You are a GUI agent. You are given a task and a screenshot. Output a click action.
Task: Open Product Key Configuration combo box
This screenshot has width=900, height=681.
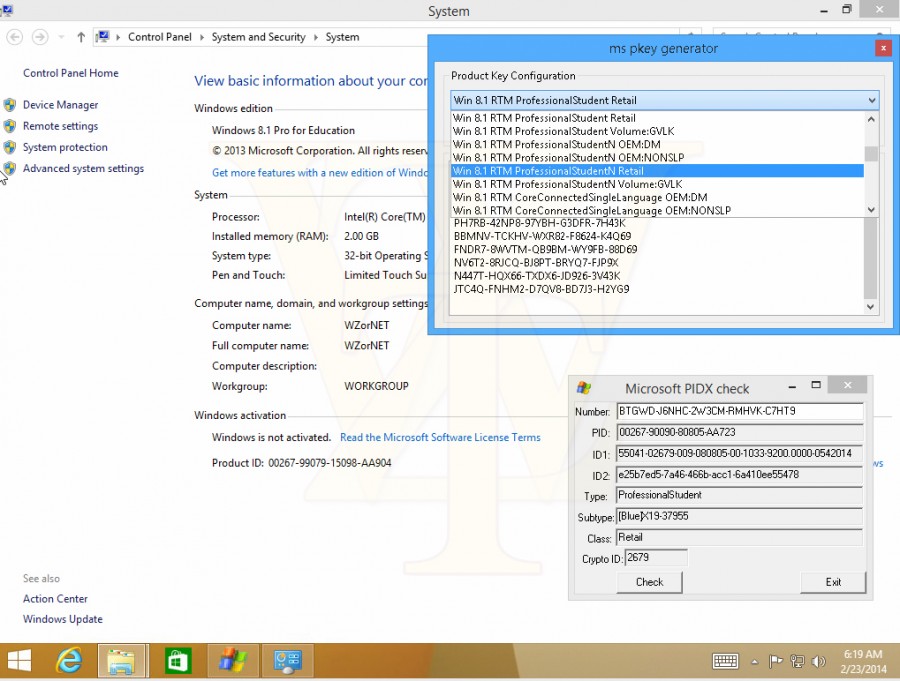pyautogui.click(x=664, y=100)
